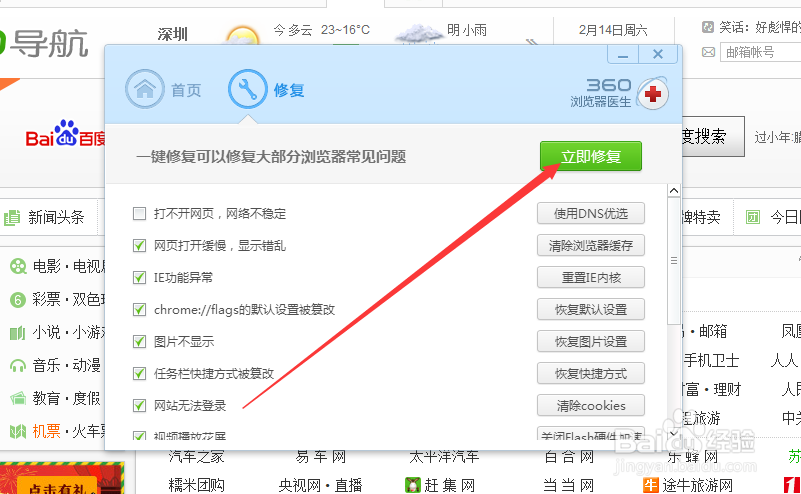Click the scroll up arrow in repair list

(674, 191)
